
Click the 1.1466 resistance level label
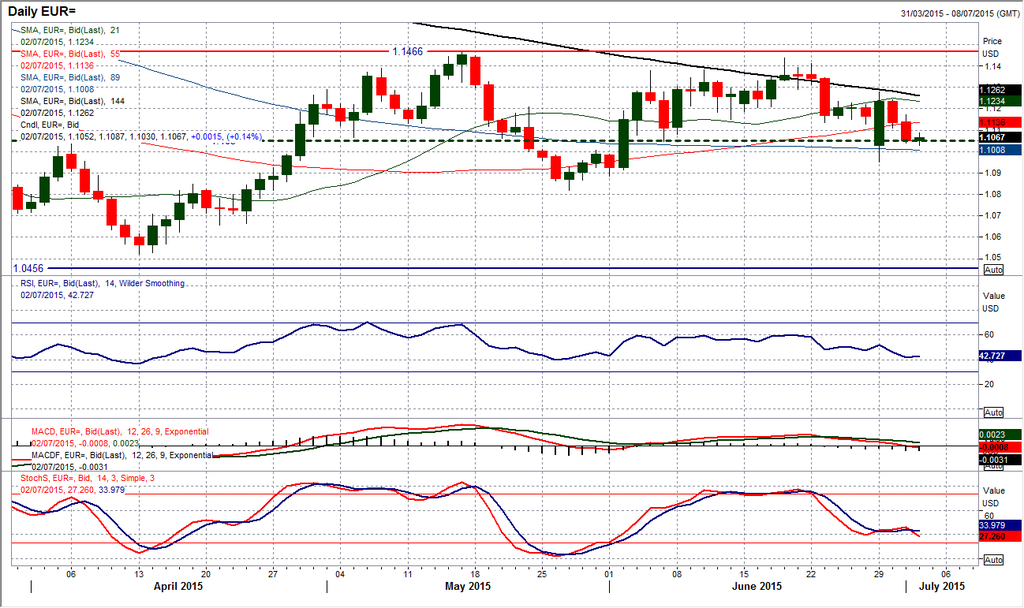(x=408, y=51)
